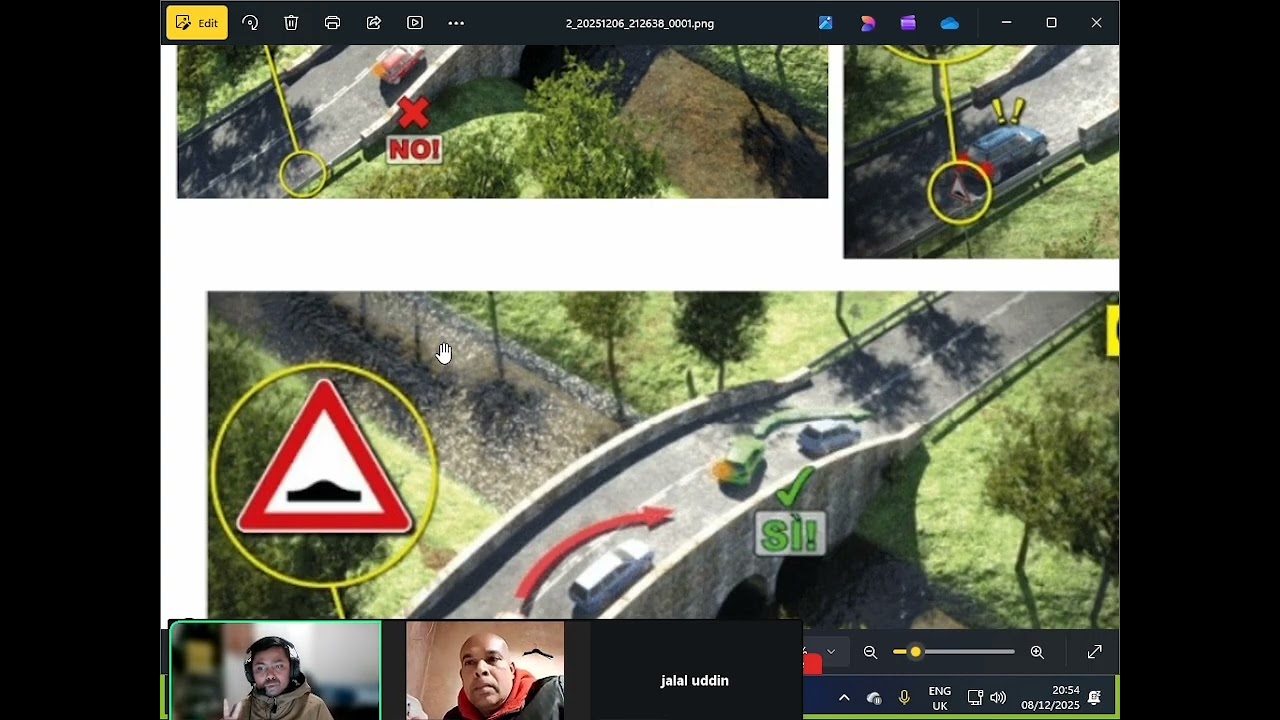Maximize the Photos window
The width and height of the screenshot is (1280, 720).
tap(1051, 23)
